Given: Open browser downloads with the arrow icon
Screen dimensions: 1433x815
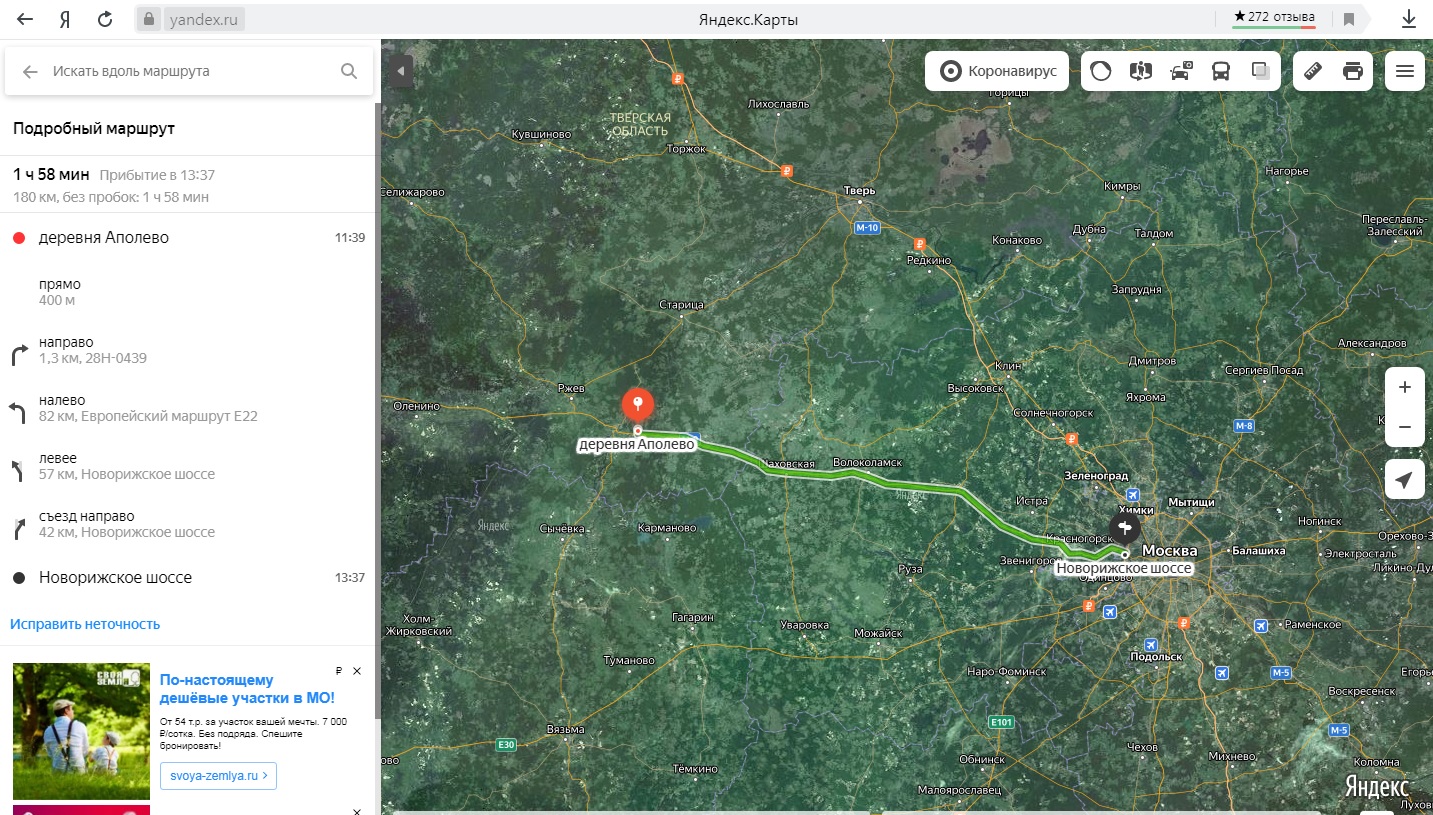Looking at the screenshot, I should click(x=1409, y=19).
